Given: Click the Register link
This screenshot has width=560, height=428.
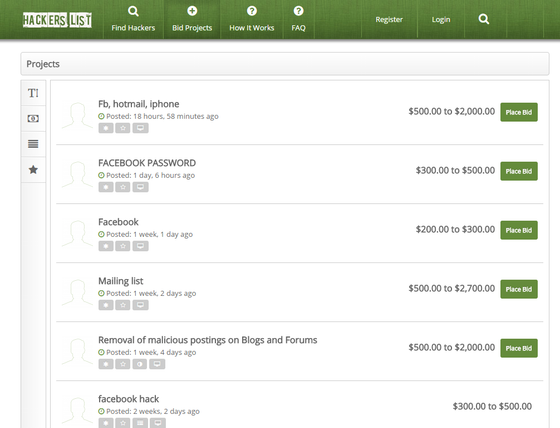Looking at the screenshot, I should 389,20.
